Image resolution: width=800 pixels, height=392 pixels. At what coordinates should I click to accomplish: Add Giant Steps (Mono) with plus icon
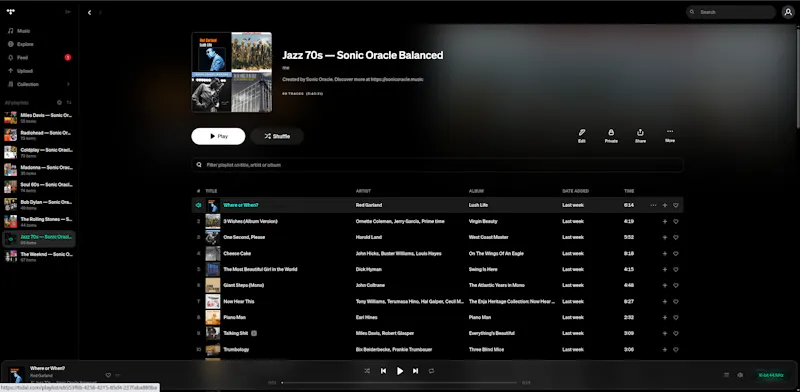664,285
